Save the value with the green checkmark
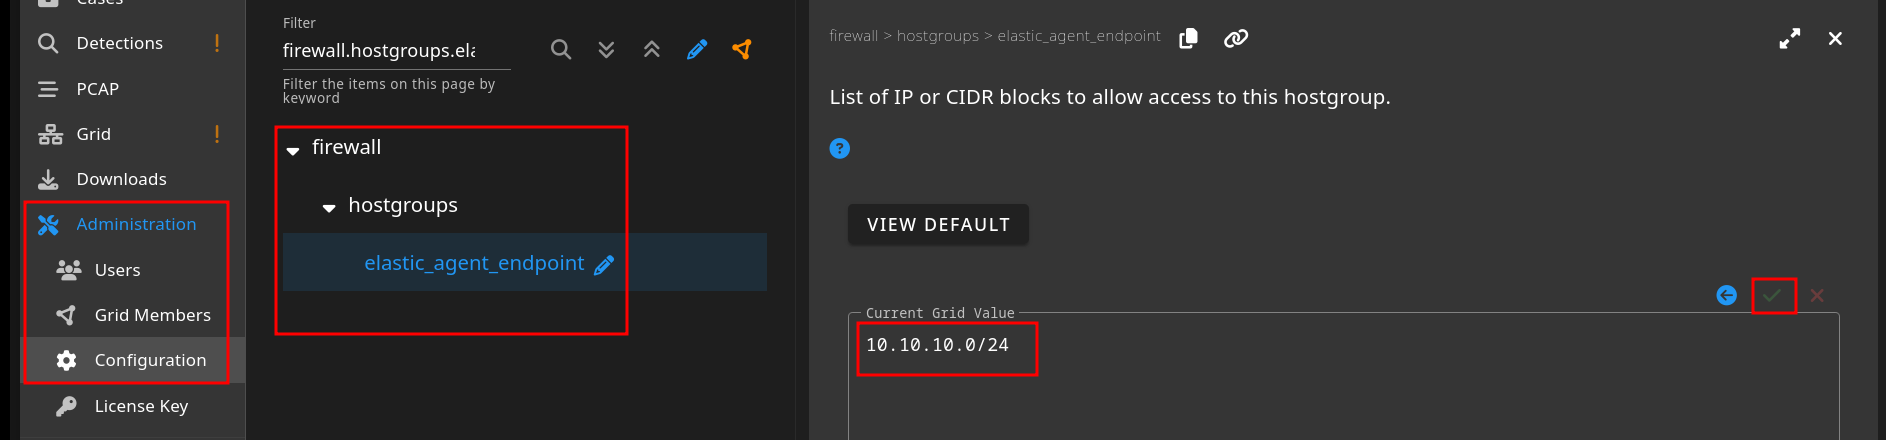Image resolution: width=1886 pixels, height=440 pixels. click(x=1772, y=295)
